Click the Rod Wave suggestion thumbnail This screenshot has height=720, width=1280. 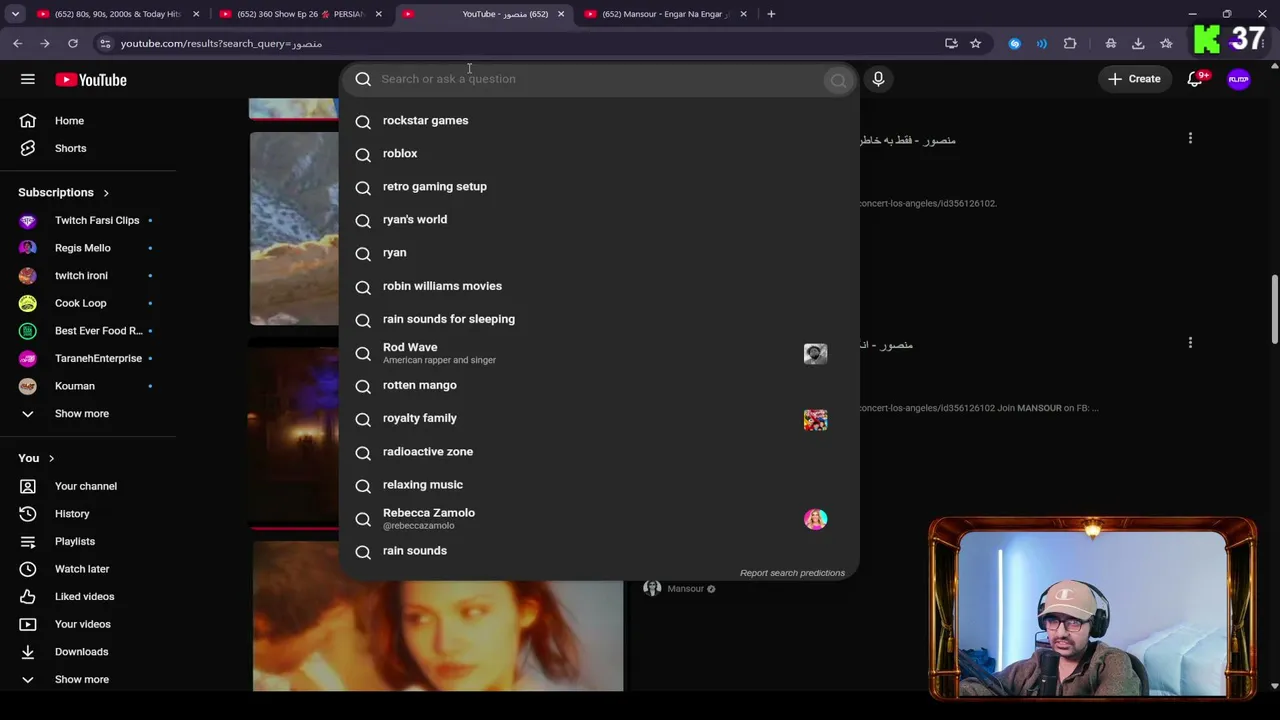[x=815, y=353]
